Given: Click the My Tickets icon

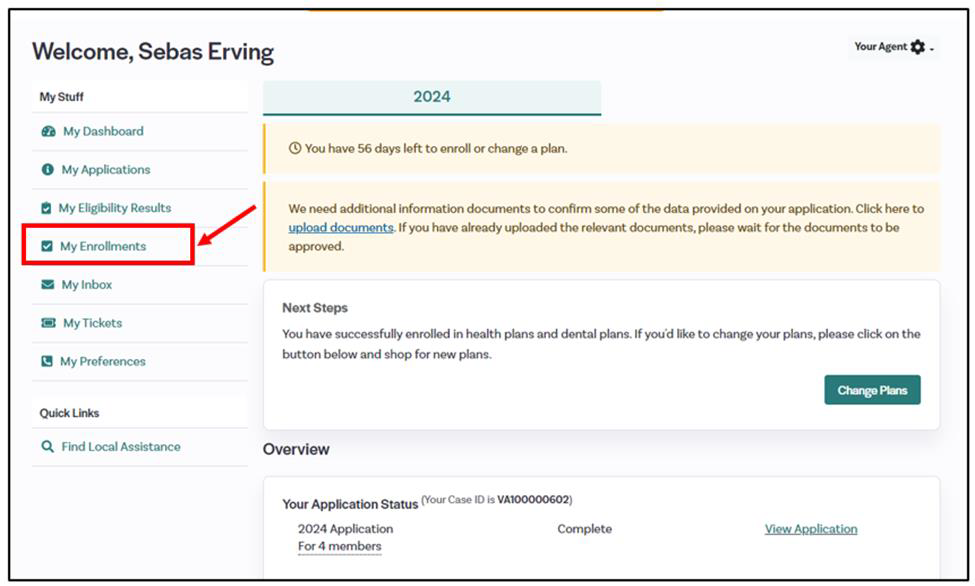Looking at the screenshot, I should (x=48, y=324).
